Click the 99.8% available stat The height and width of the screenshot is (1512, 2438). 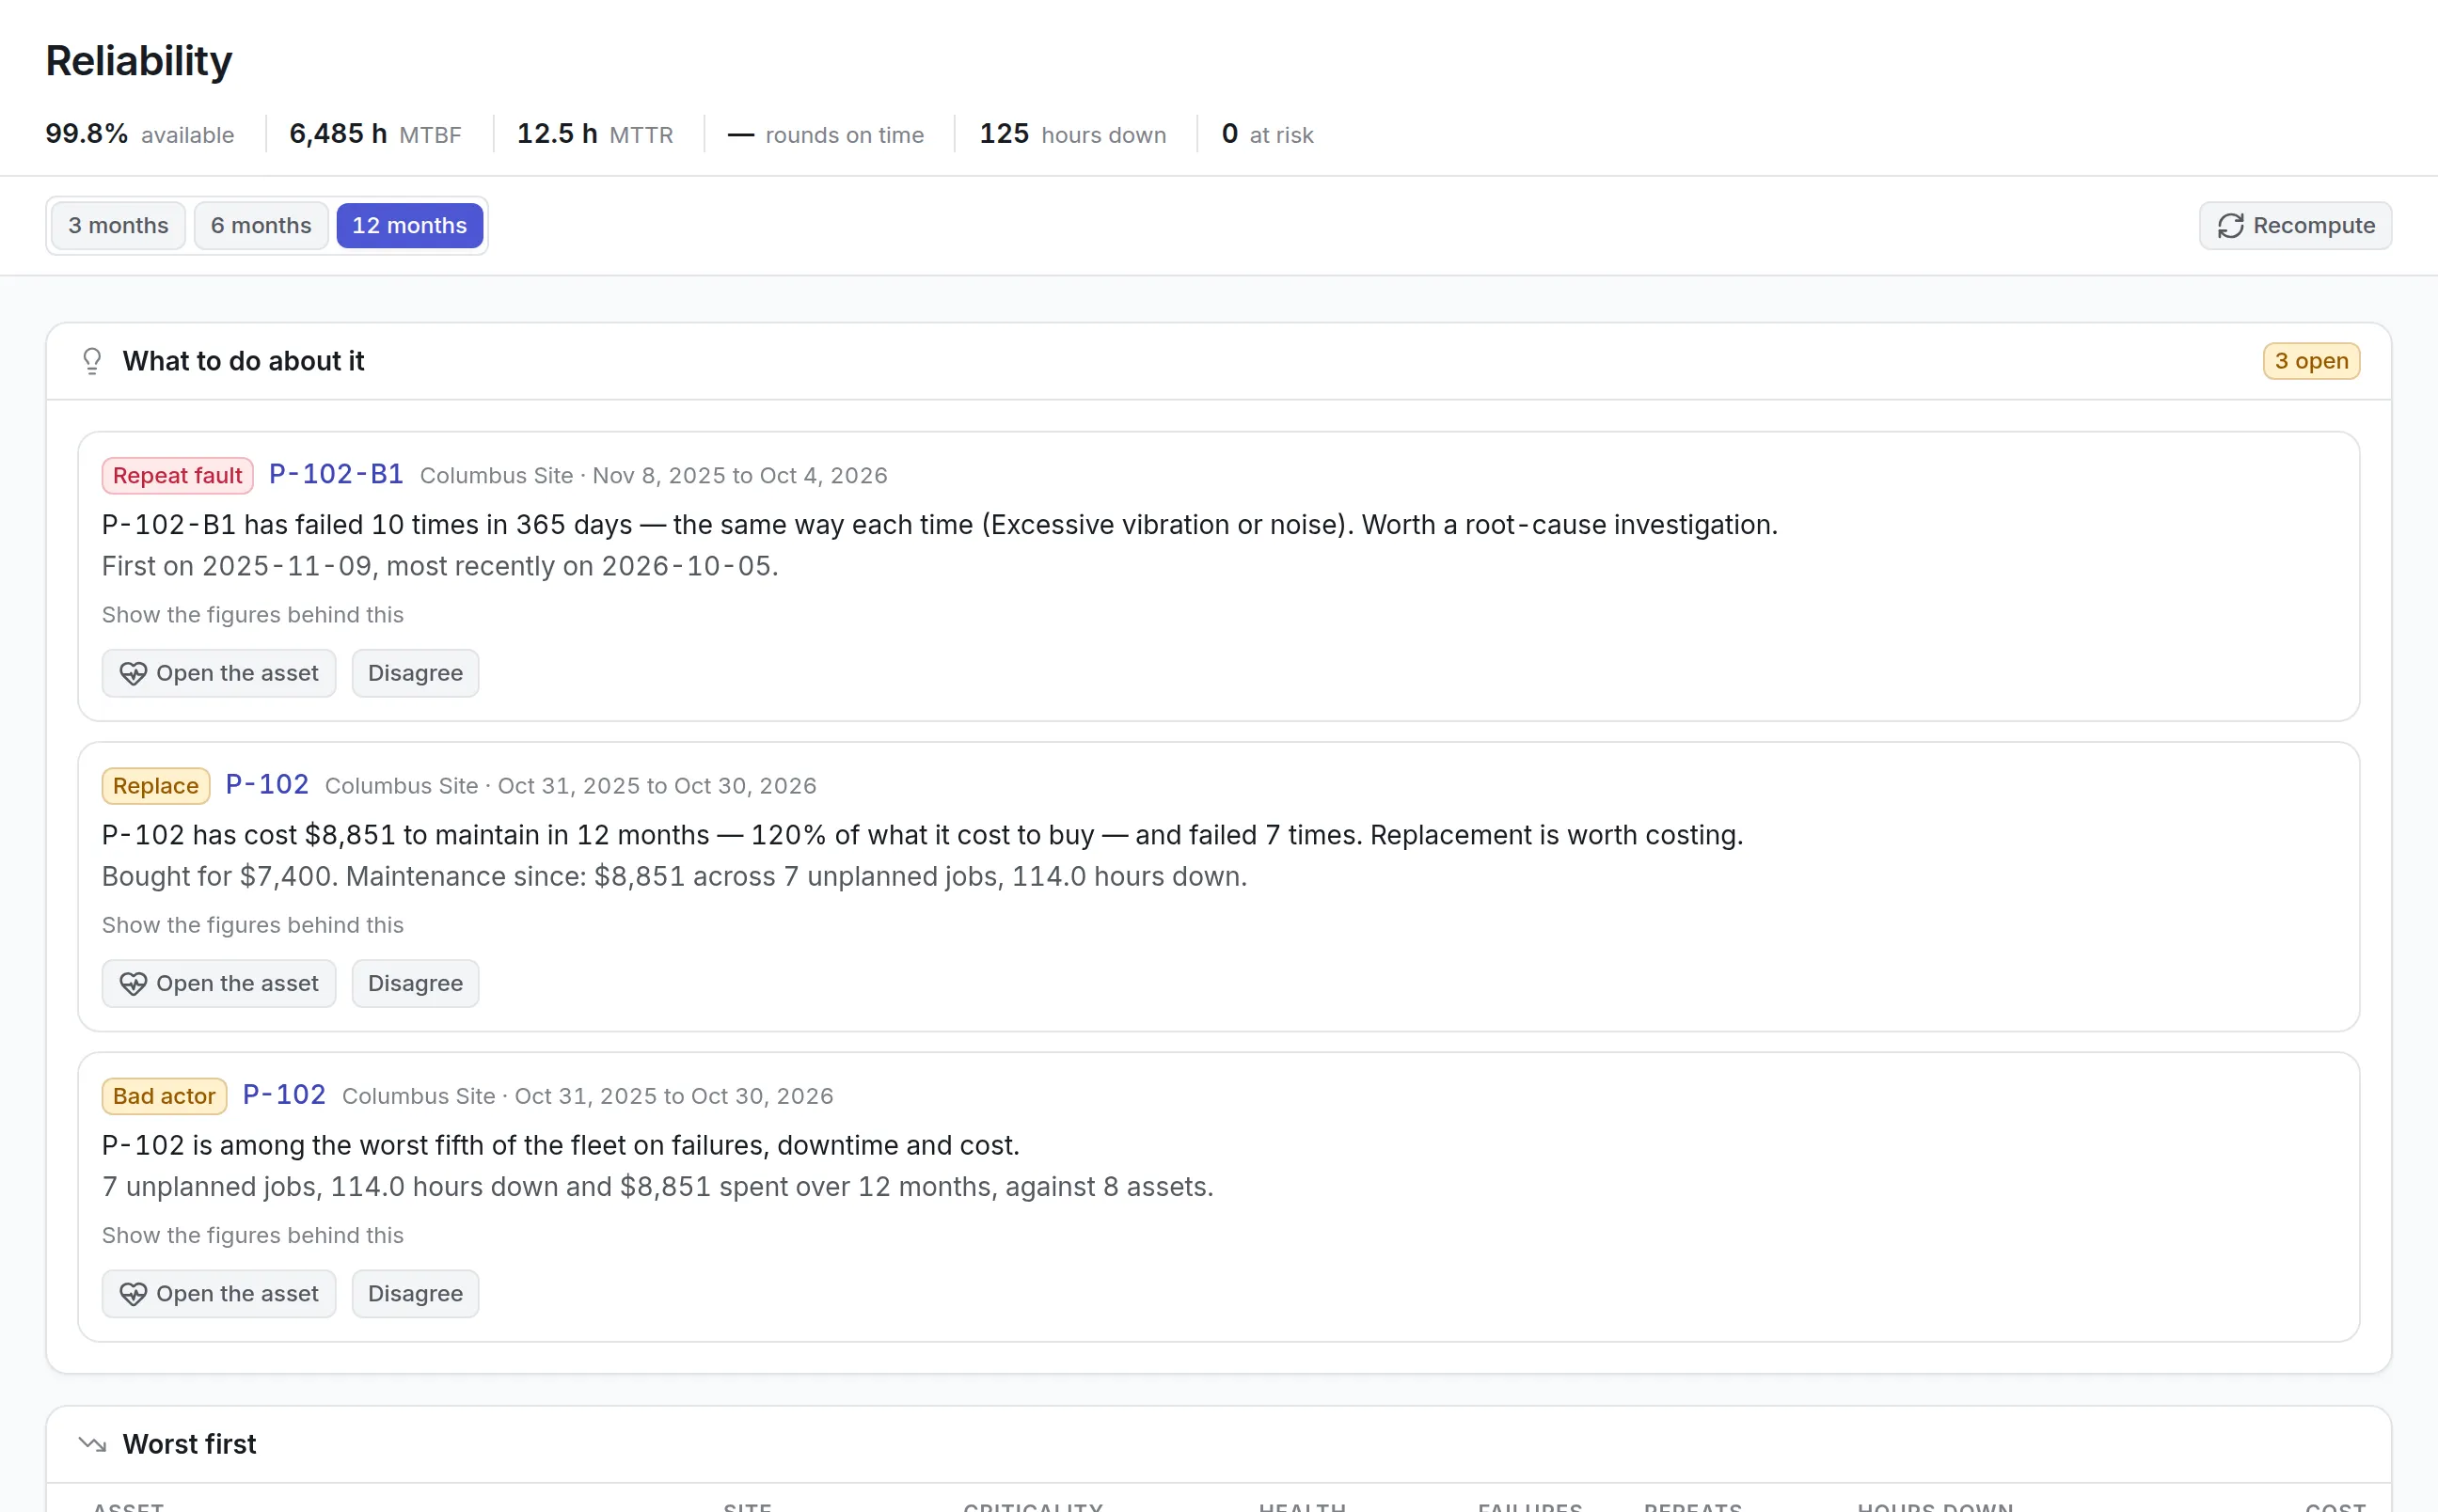point(140,134)
